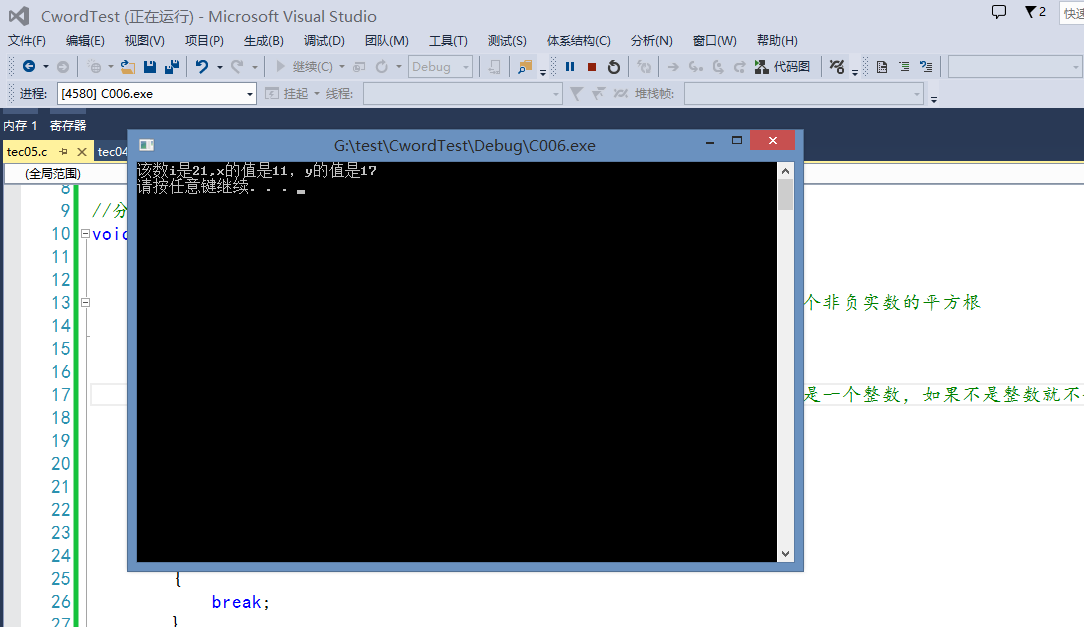The width and height of the screenshot is (1084, 627).
Task: Click the parameter info icon in text toolbar
Action: tap(926, 67)
